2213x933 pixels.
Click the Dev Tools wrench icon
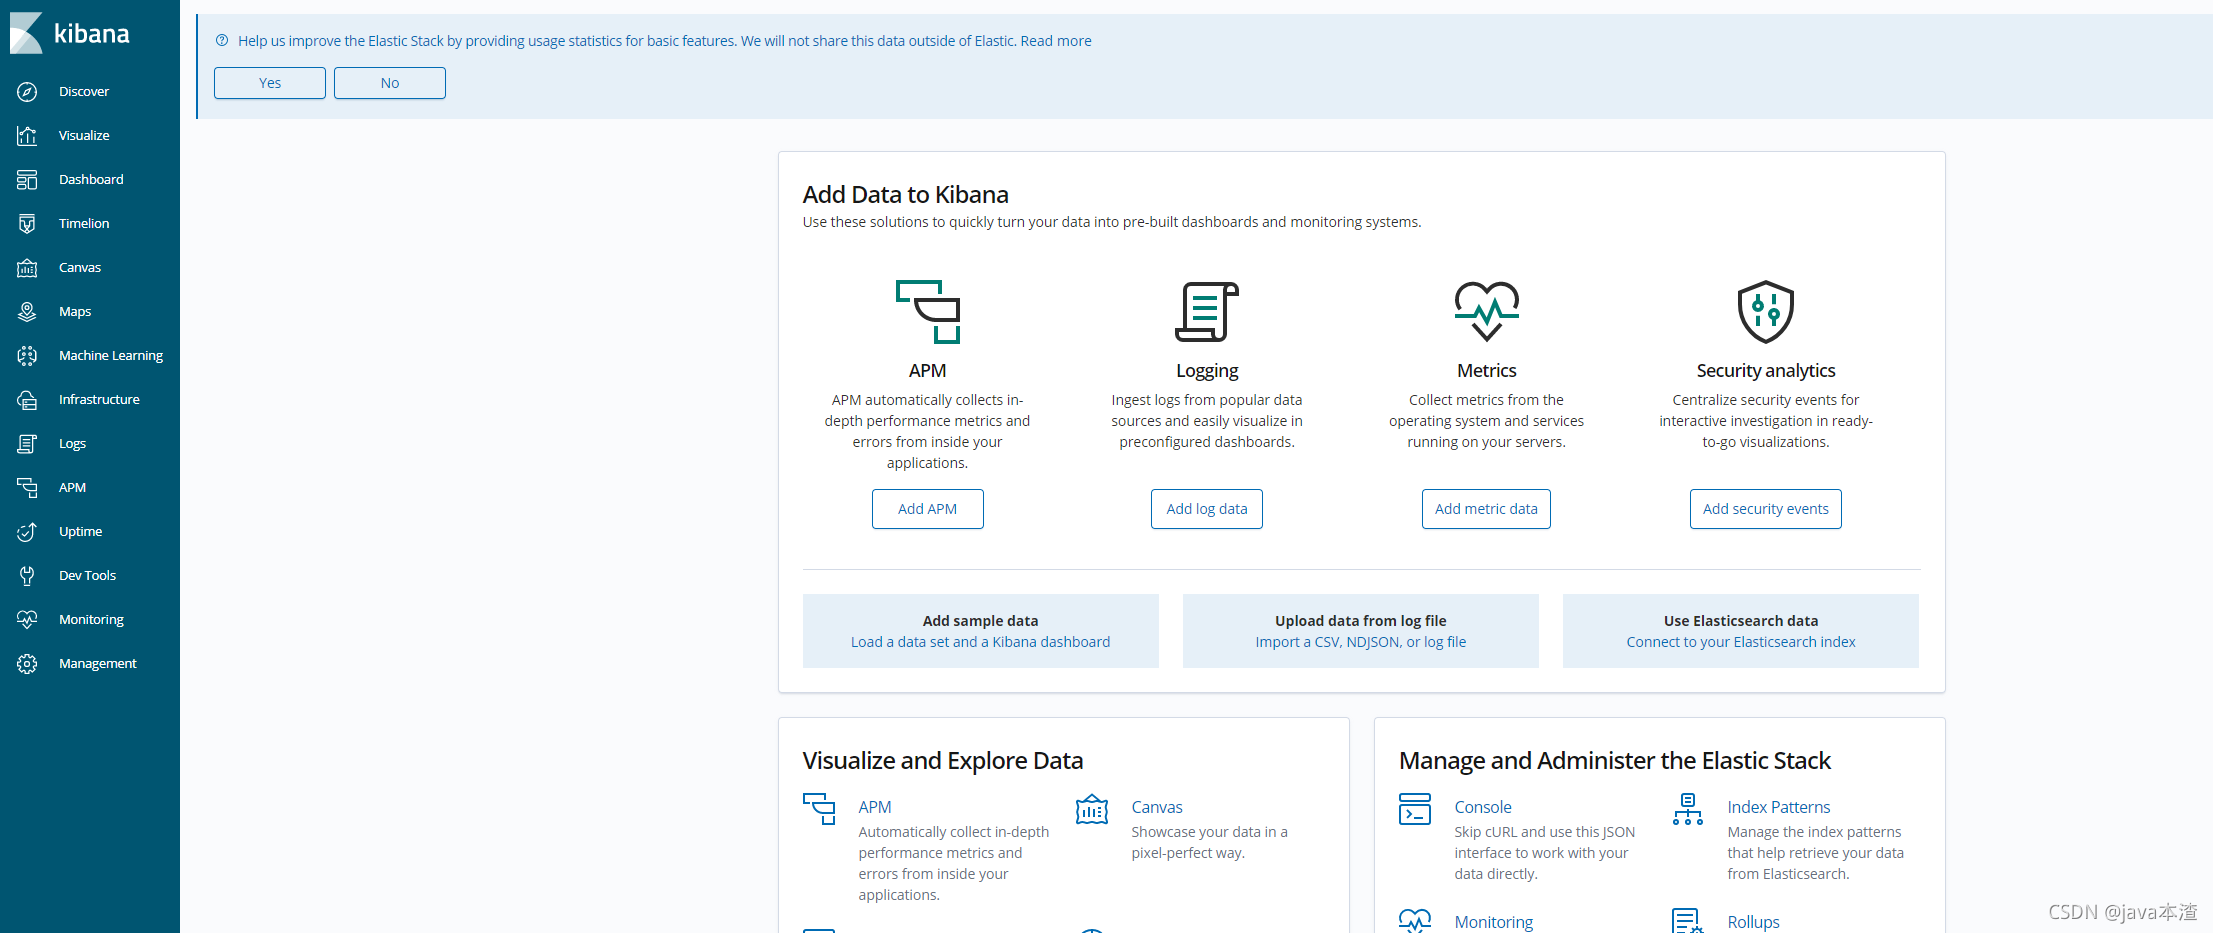(27, 576)
